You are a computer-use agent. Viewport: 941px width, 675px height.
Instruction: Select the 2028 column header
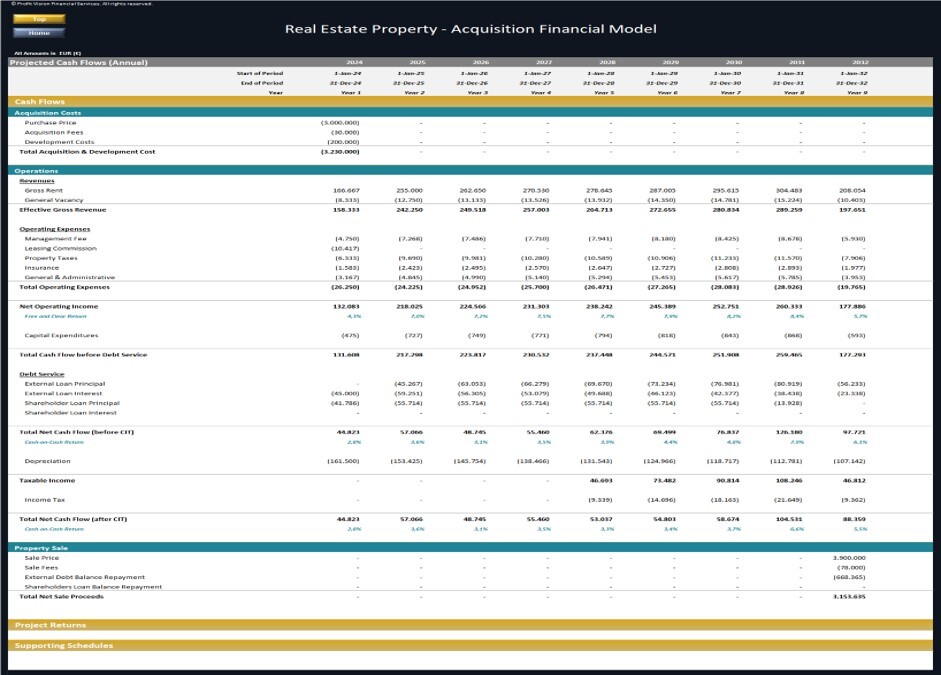[x=607, y=62]
